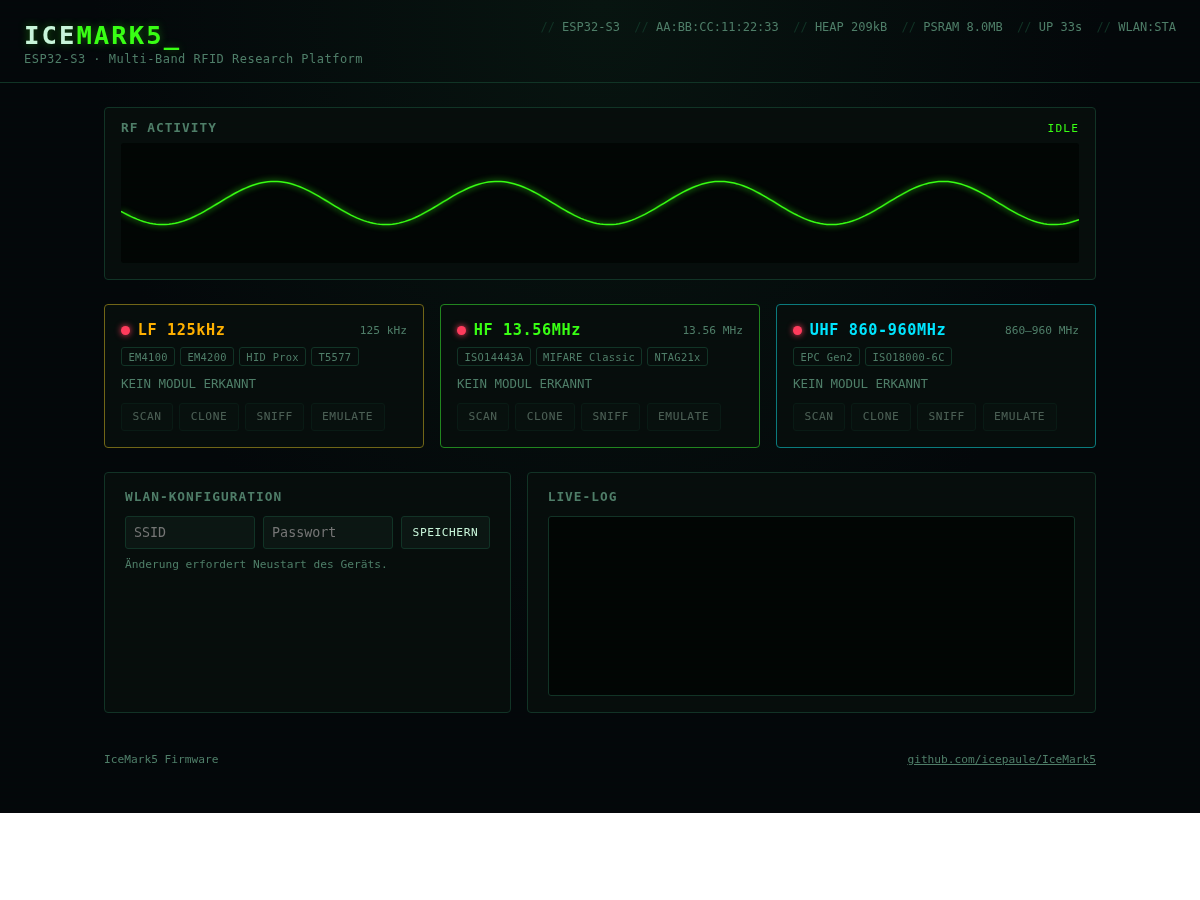Click the ISO14443A protocol tag

pos(494,357)
